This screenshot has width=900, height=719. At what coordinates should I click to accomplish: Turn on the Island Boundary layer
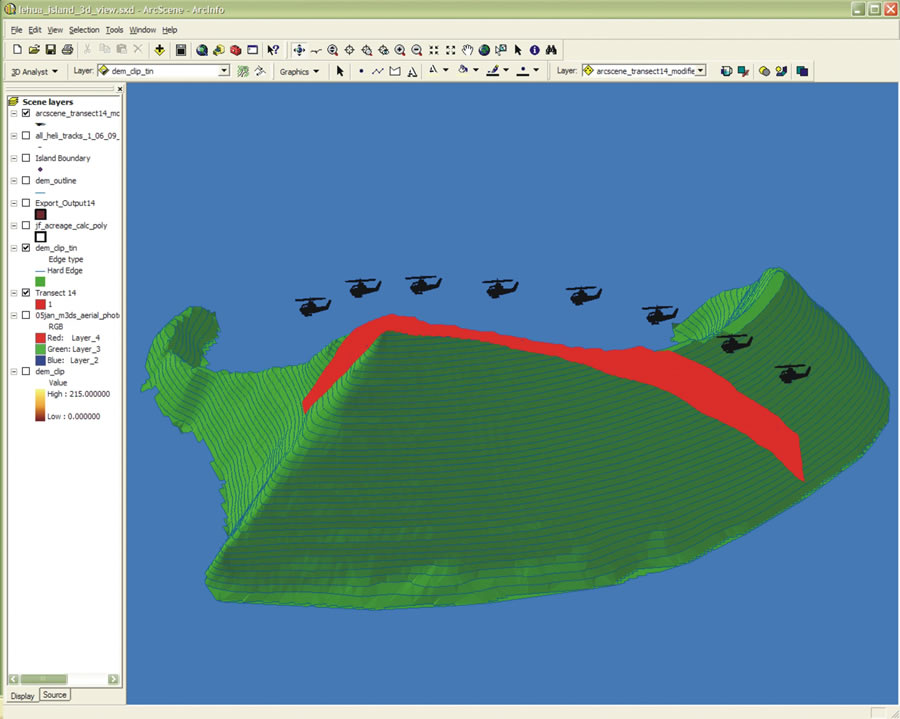(x=26, y=158)
